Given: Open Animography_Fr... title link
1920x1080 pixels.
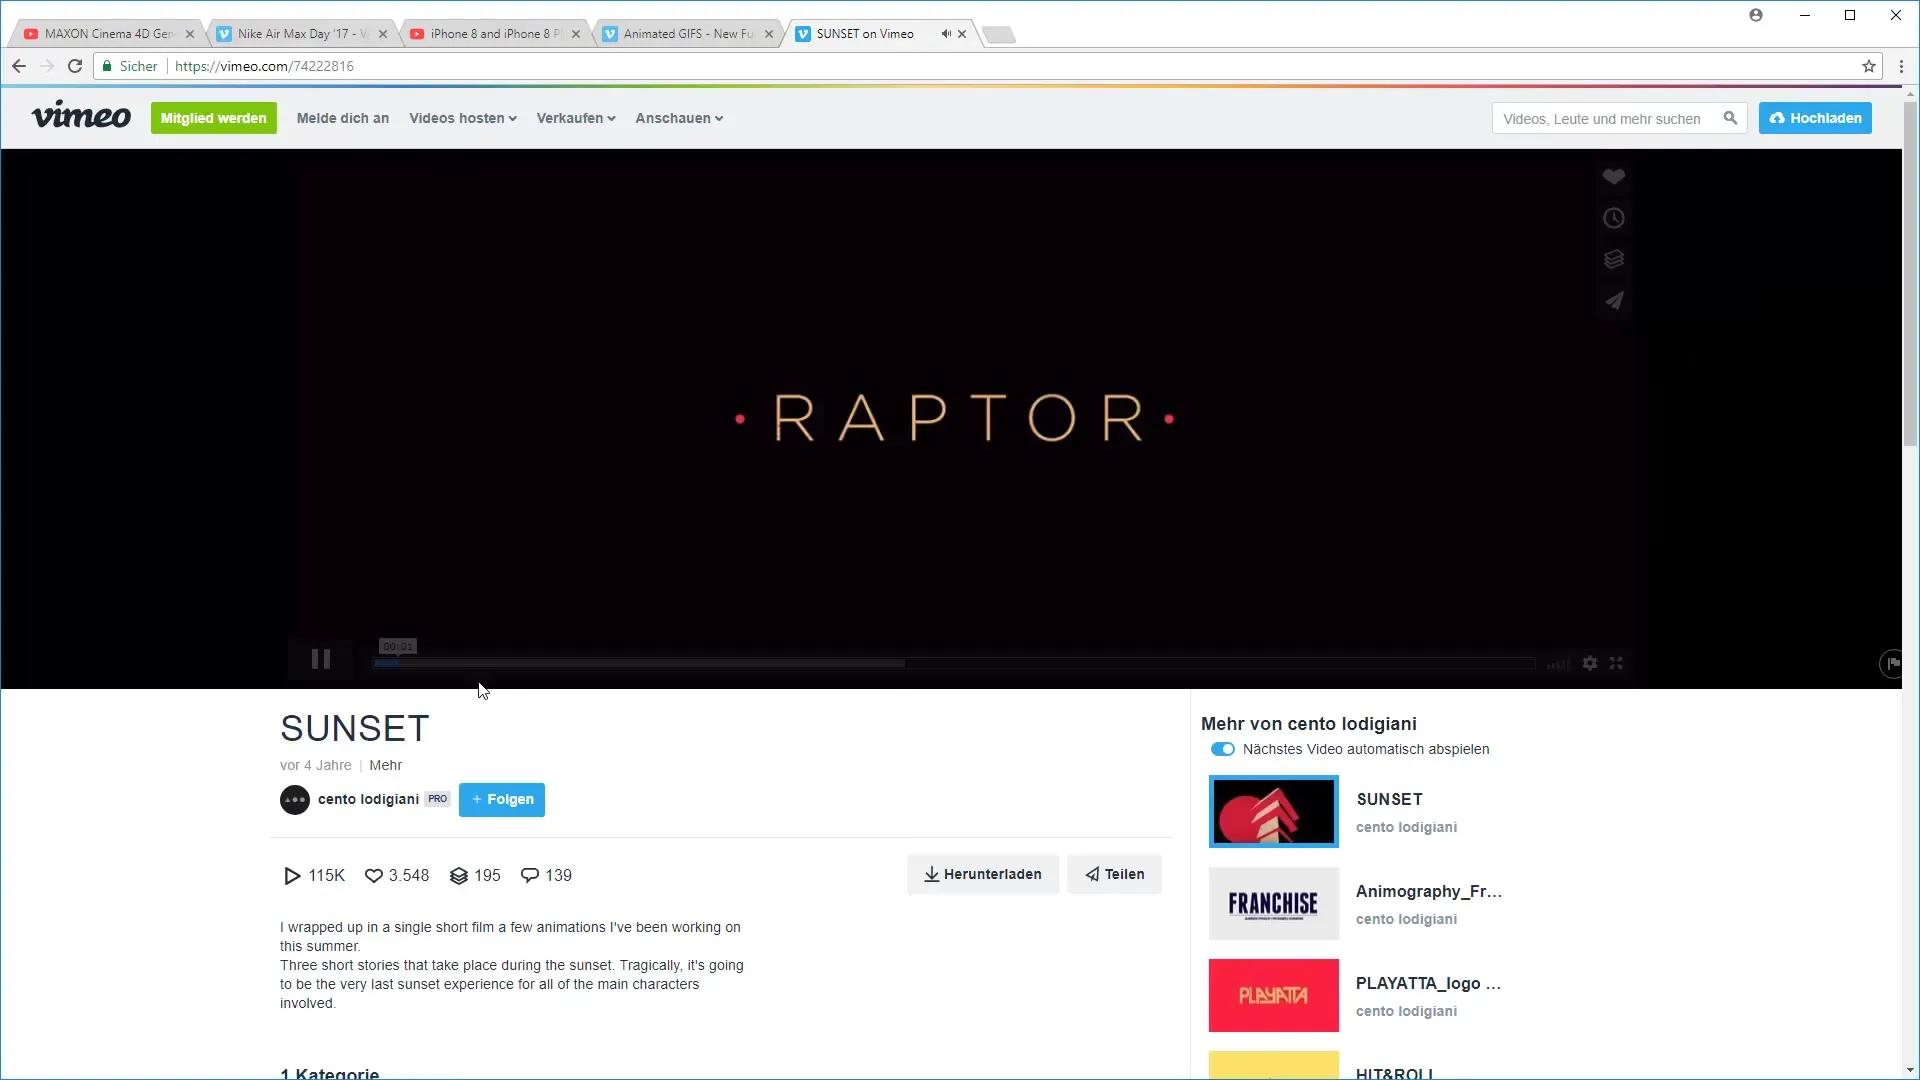Looking at the screenshot, I should [1428, 891].
